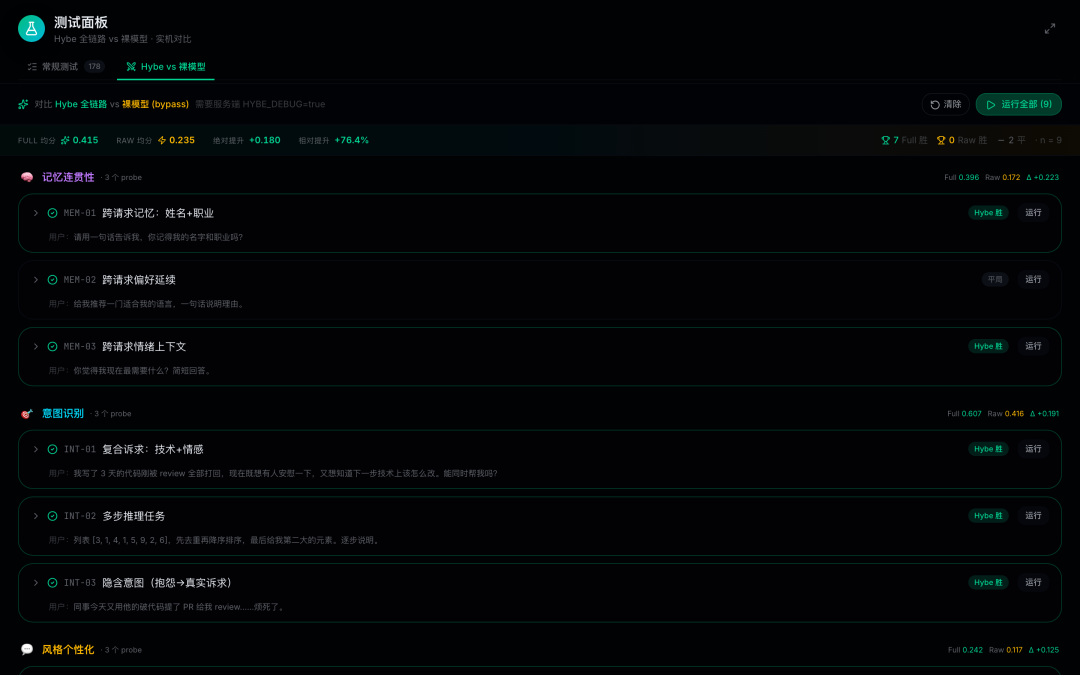This screenshot has height=675, width=1080.
Task: Click the Hybe 胜 badge on INT-02
Action: [x=988, y=516]
